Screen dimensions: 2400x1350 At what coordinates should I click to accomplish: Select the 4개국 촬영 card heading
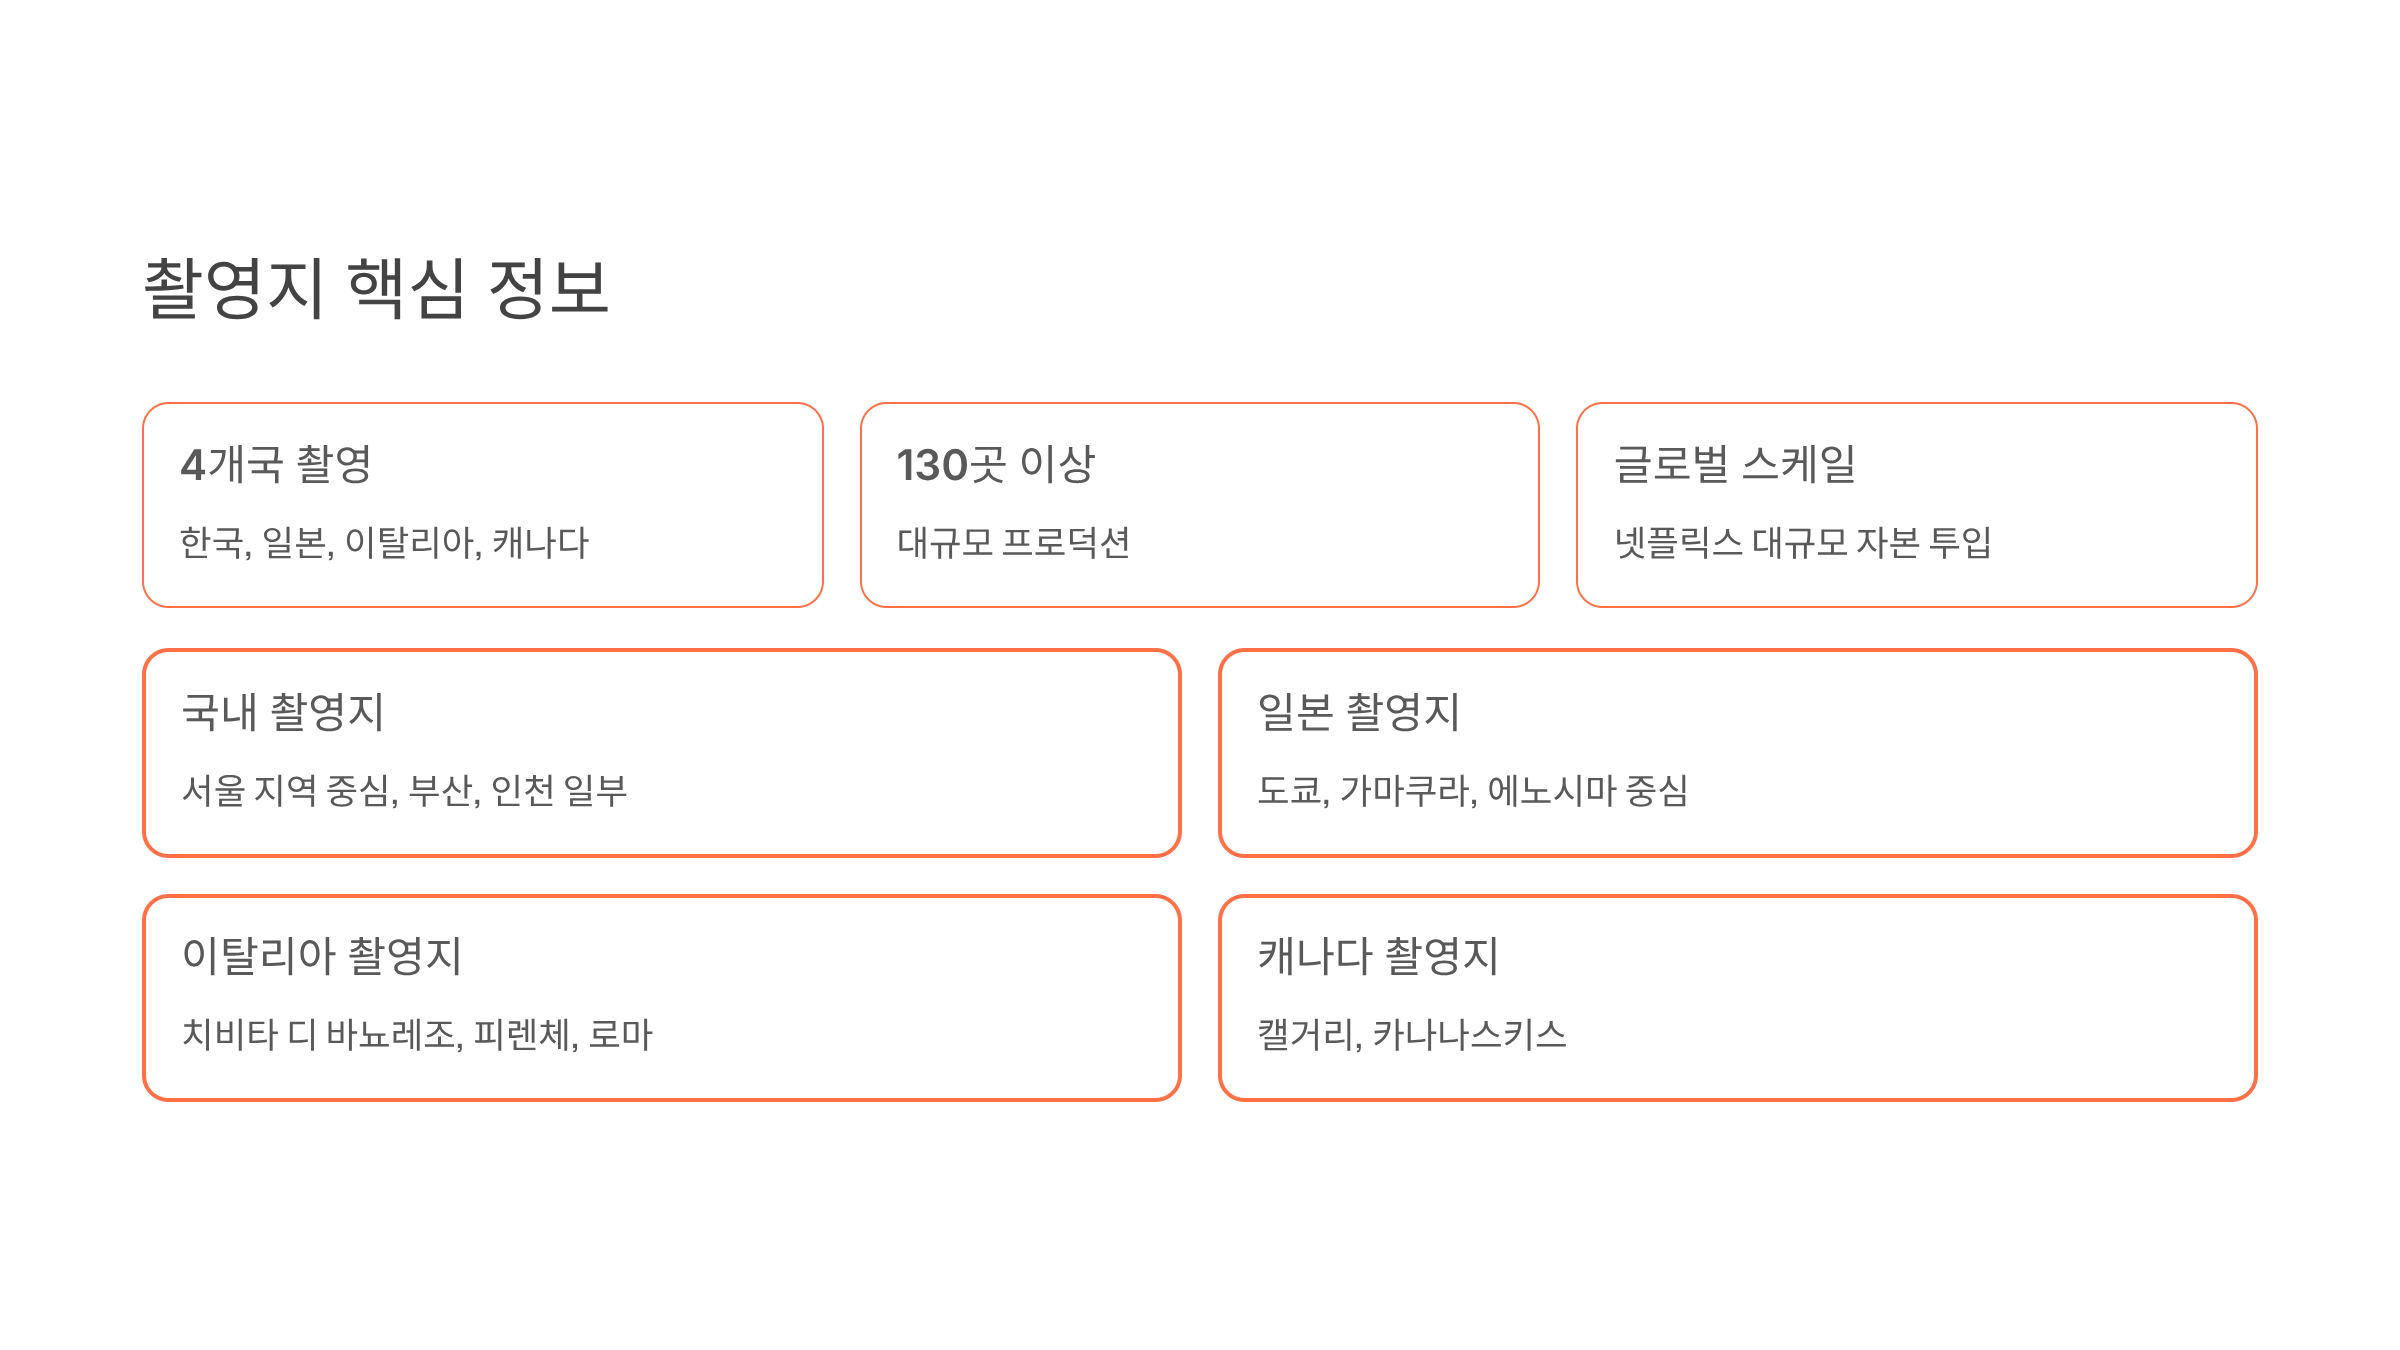276,465
